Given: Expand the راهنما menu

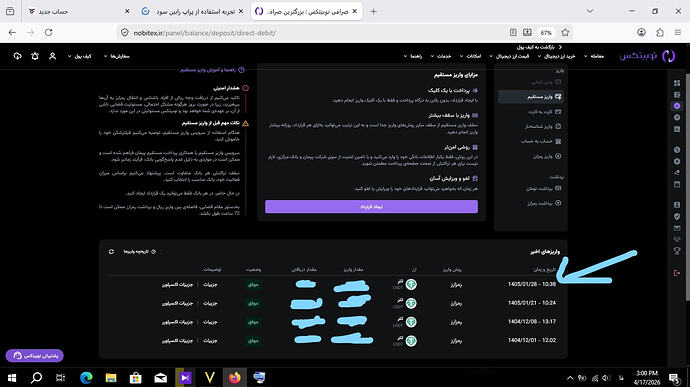Looking at the screenshot, I should 413,56.
